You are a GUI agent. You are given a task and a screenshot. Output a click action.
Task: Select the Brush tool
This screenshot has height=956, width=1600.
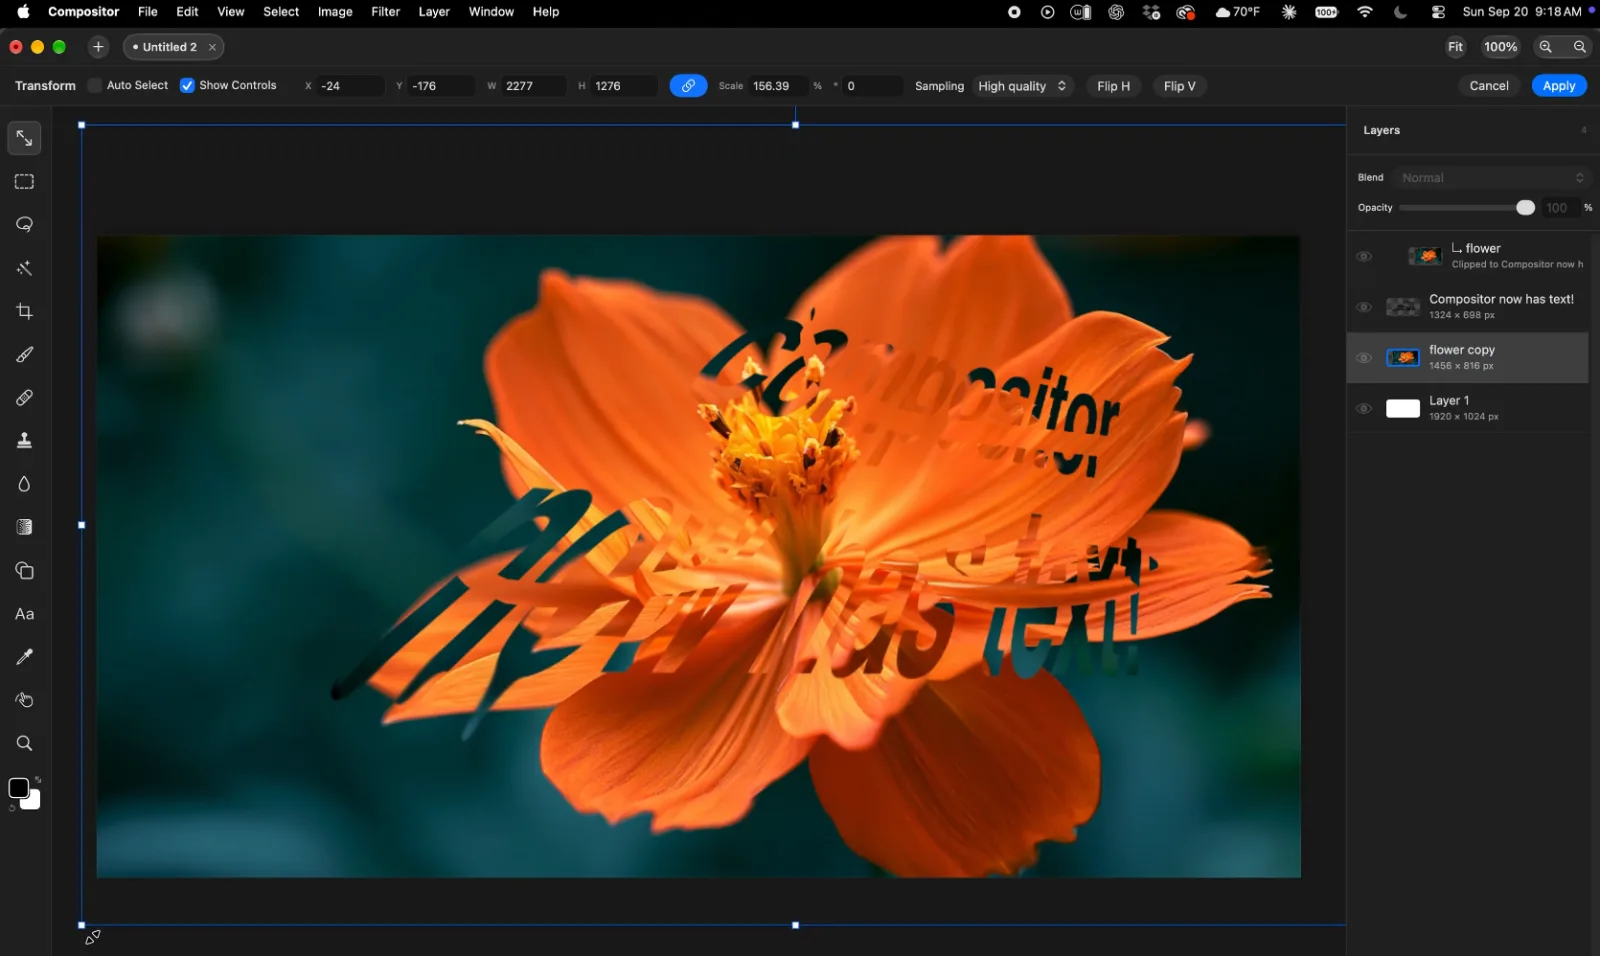pyautogui.click(x=24, y=355)
